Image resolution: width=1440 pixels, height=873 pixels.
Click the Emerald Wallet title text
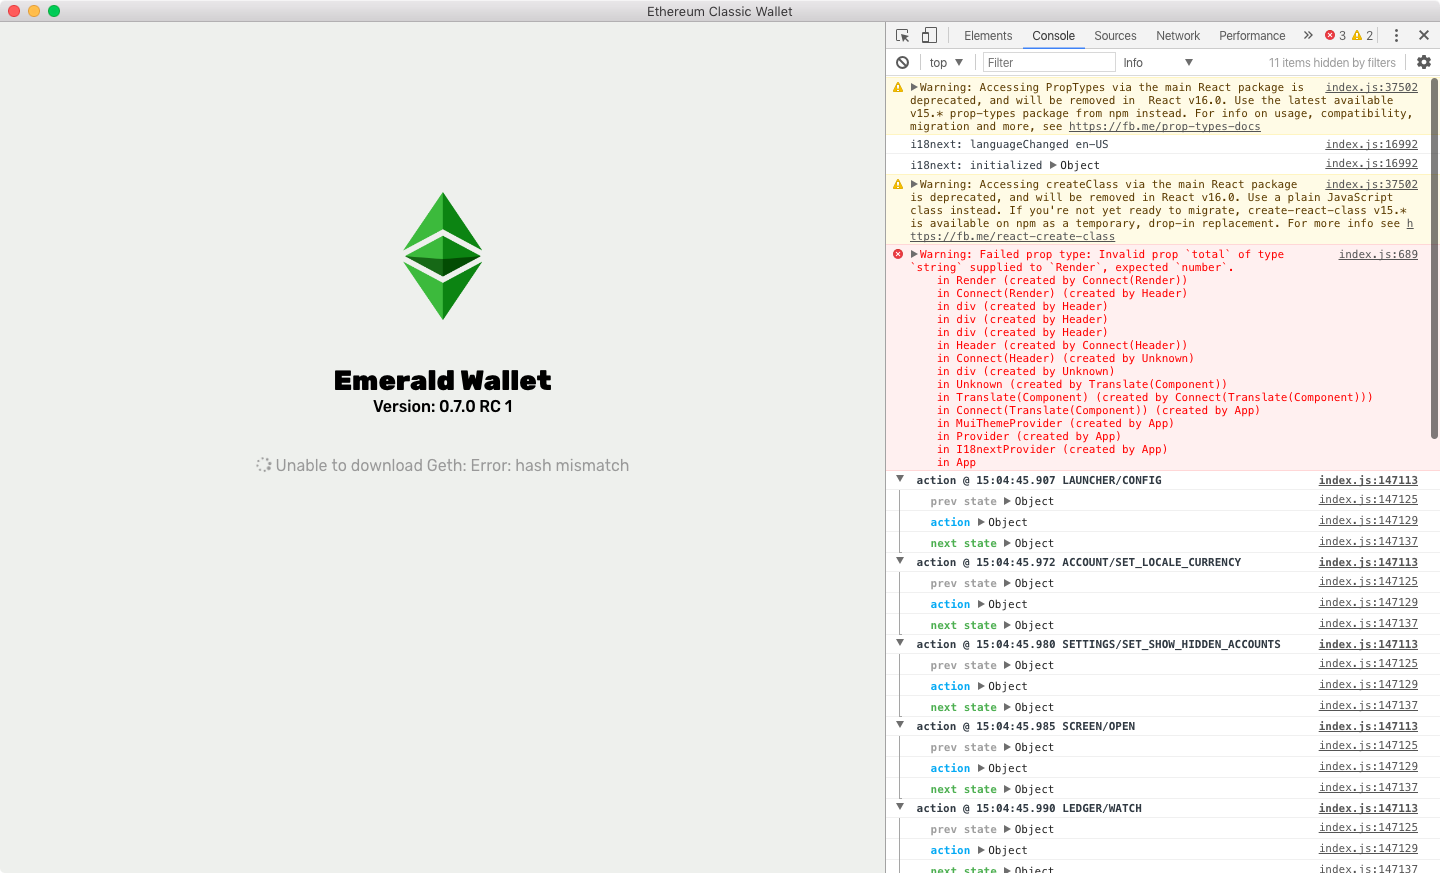[443, 380]
